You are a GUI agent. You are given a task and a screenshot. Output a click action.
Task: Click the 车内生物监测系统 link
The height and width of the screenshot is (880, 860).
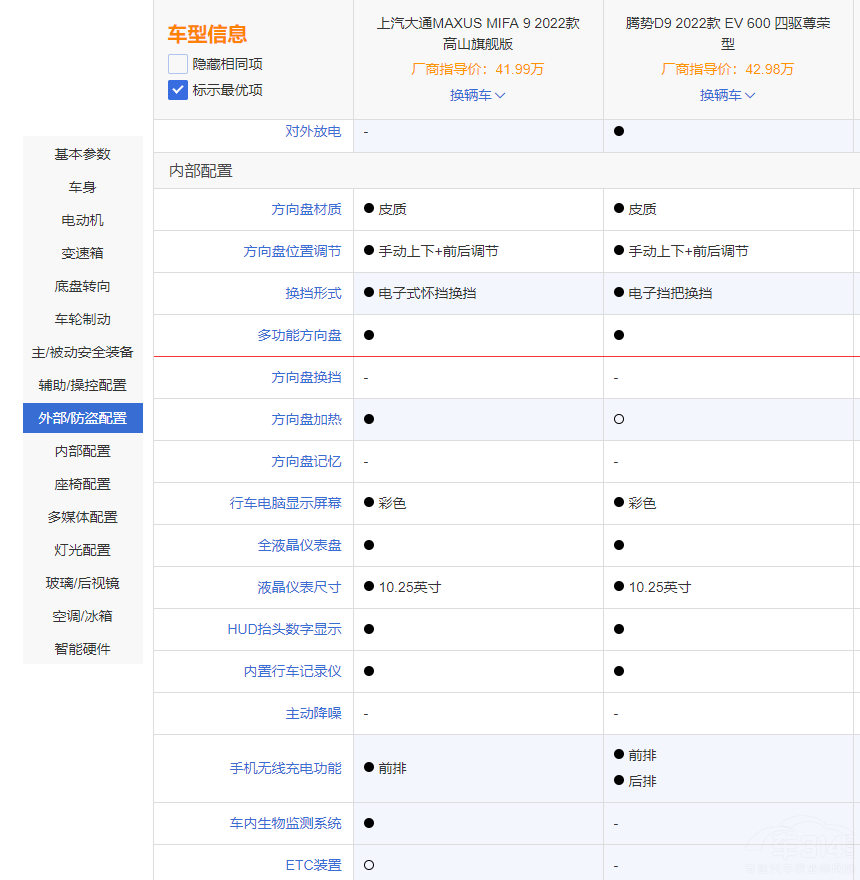point(285,823)
